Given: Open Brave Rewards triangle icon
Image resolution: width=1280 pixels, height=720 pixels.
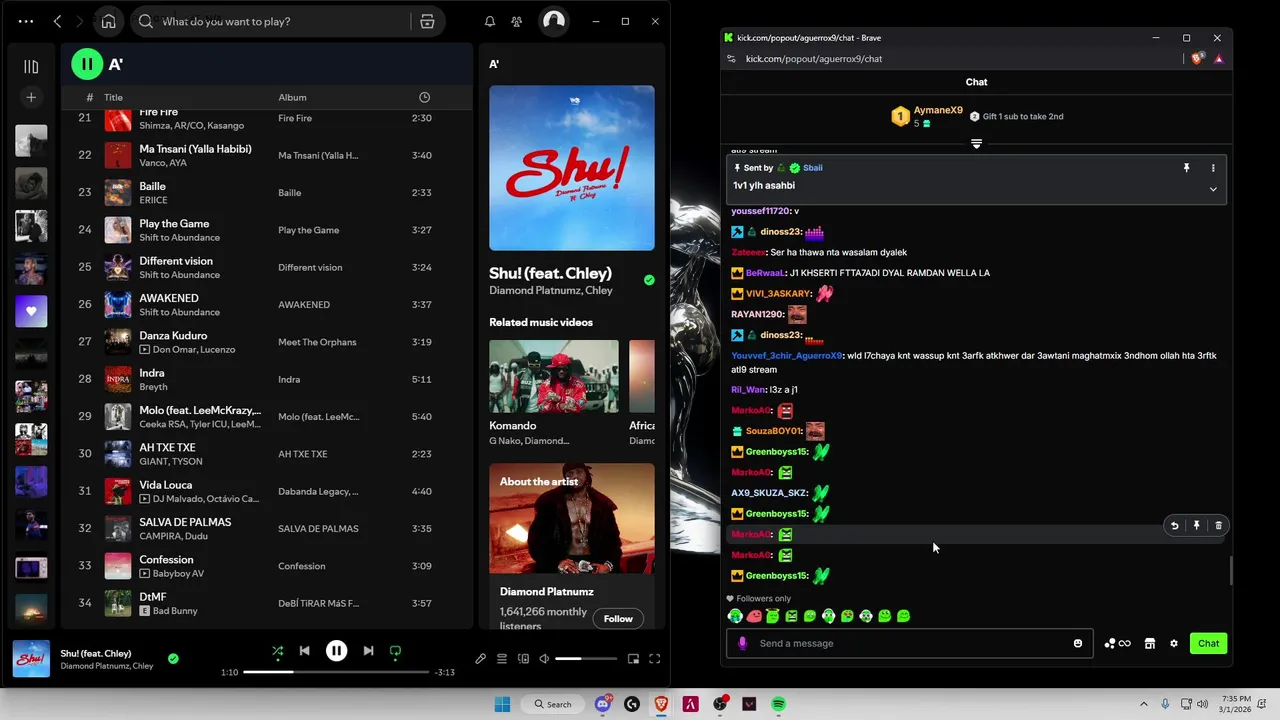Looking at the screenshot, I should [1219, 59].
